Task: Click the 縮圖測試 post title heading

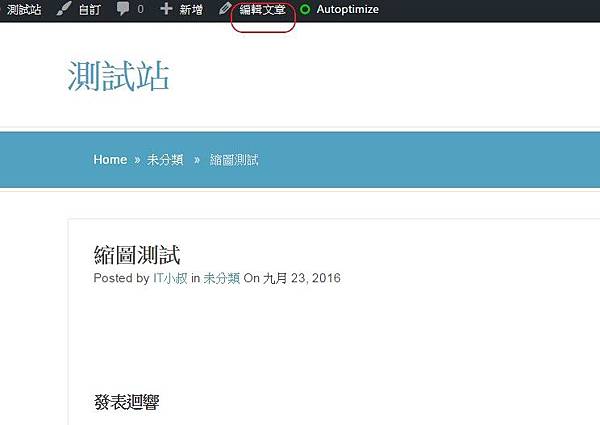Action: point(137,255)
